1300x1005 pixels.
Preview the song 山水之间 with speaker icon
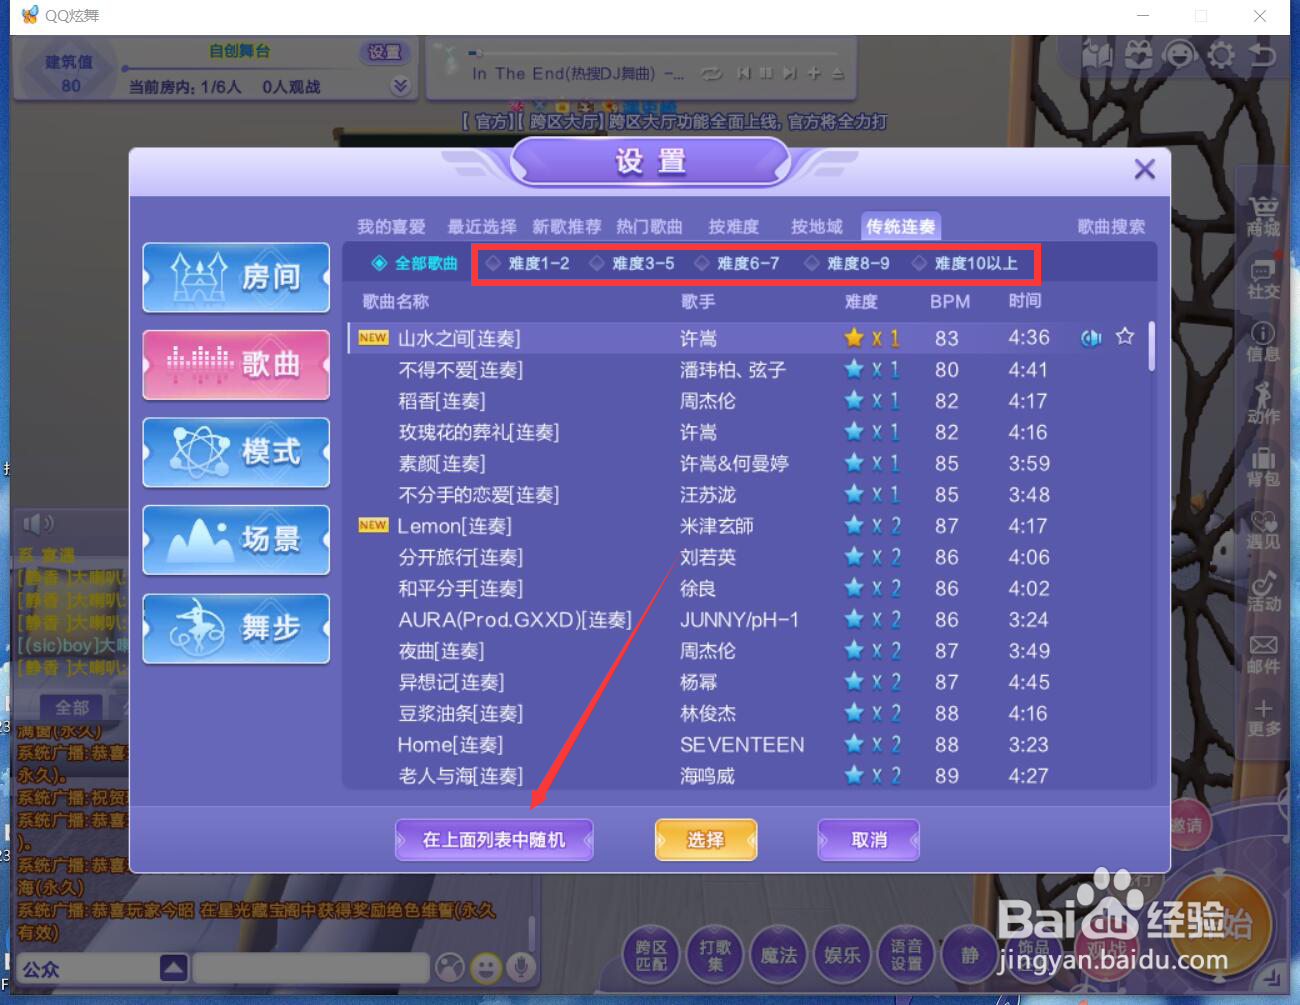coord(1091,338)
